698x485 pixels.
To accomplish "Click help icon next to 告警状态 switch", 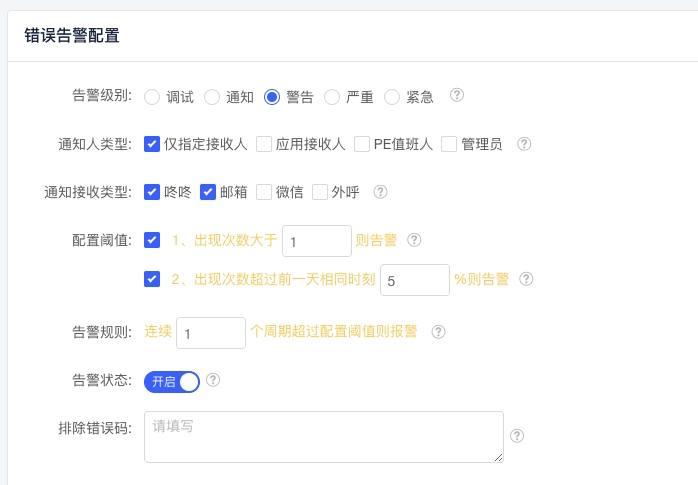I will click(213, 380).
